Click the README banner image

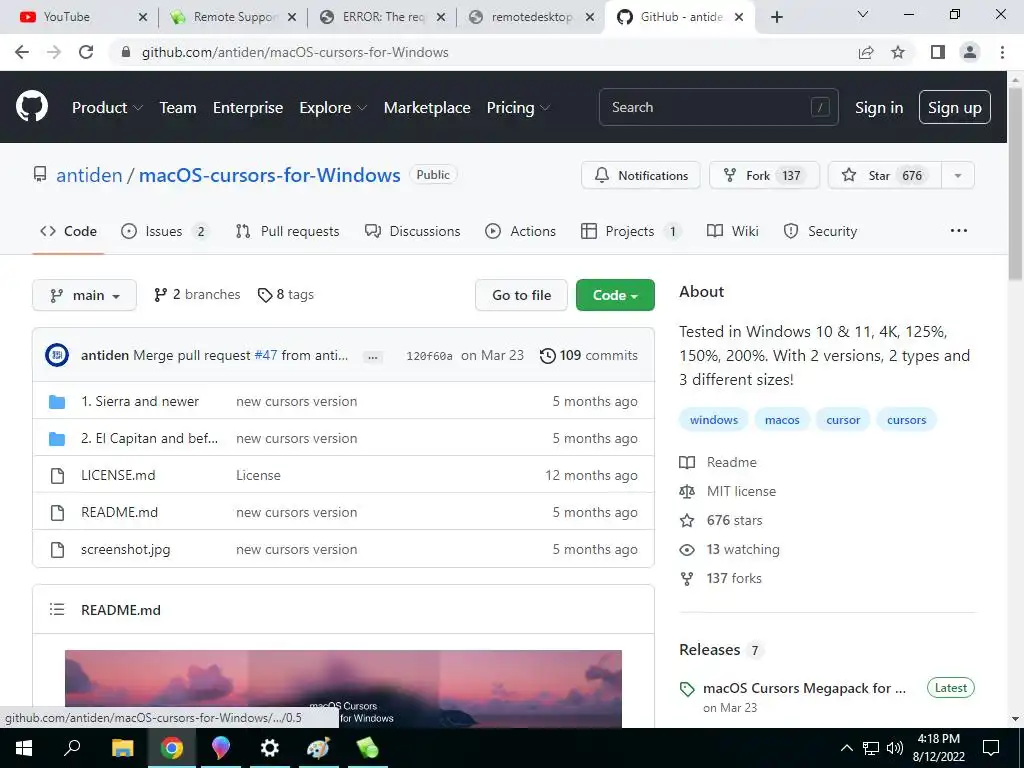pos(343,688)
